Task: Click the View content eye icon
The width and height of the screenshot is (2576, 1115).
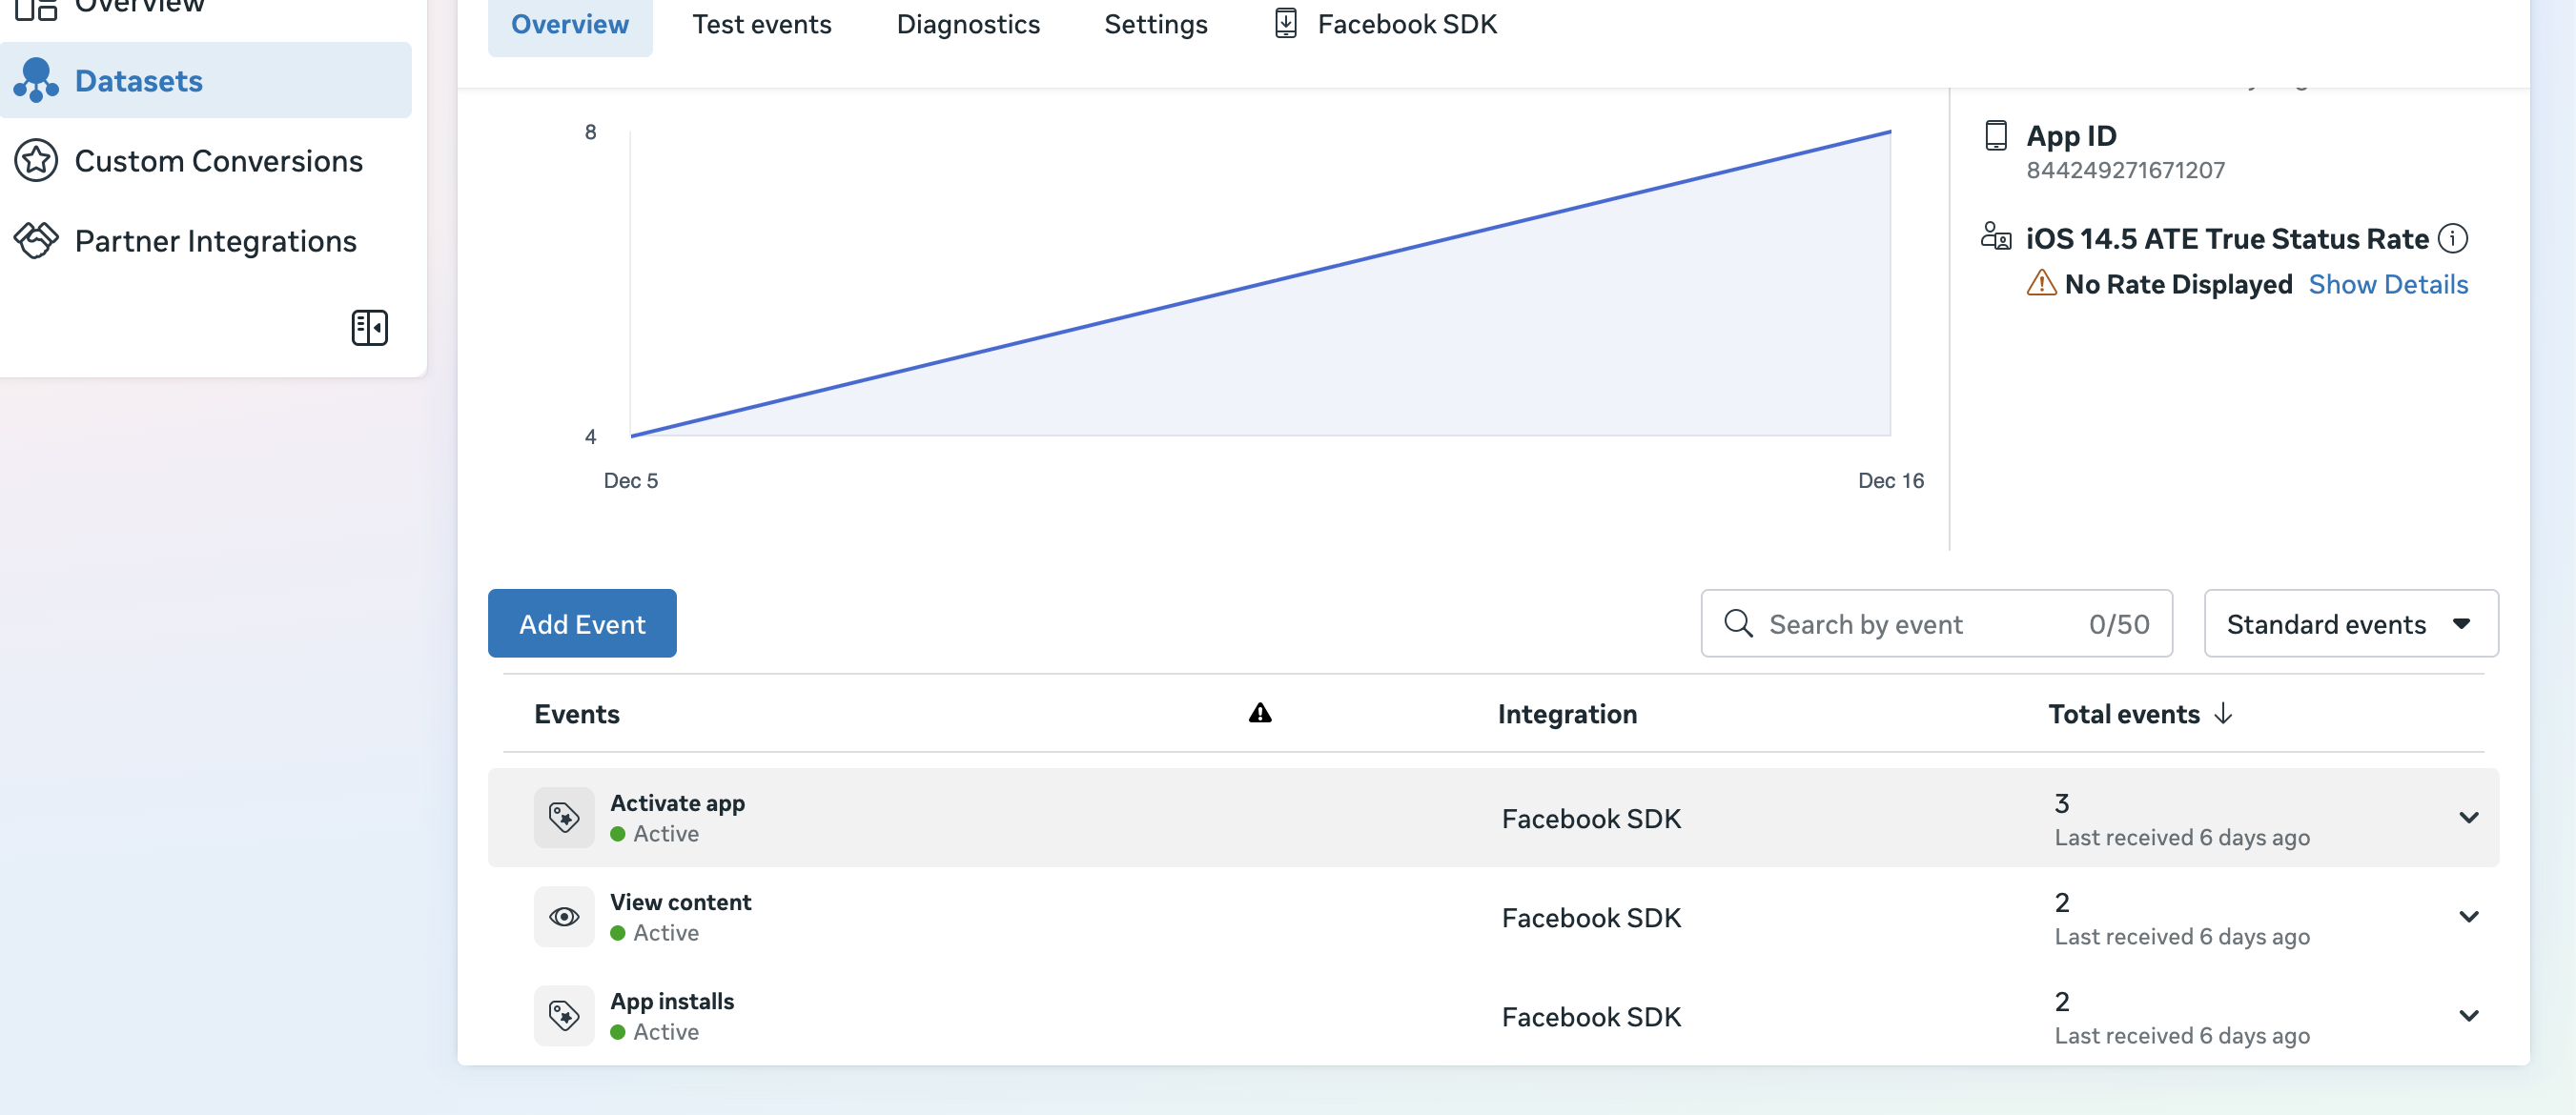Action: point(564,916)
